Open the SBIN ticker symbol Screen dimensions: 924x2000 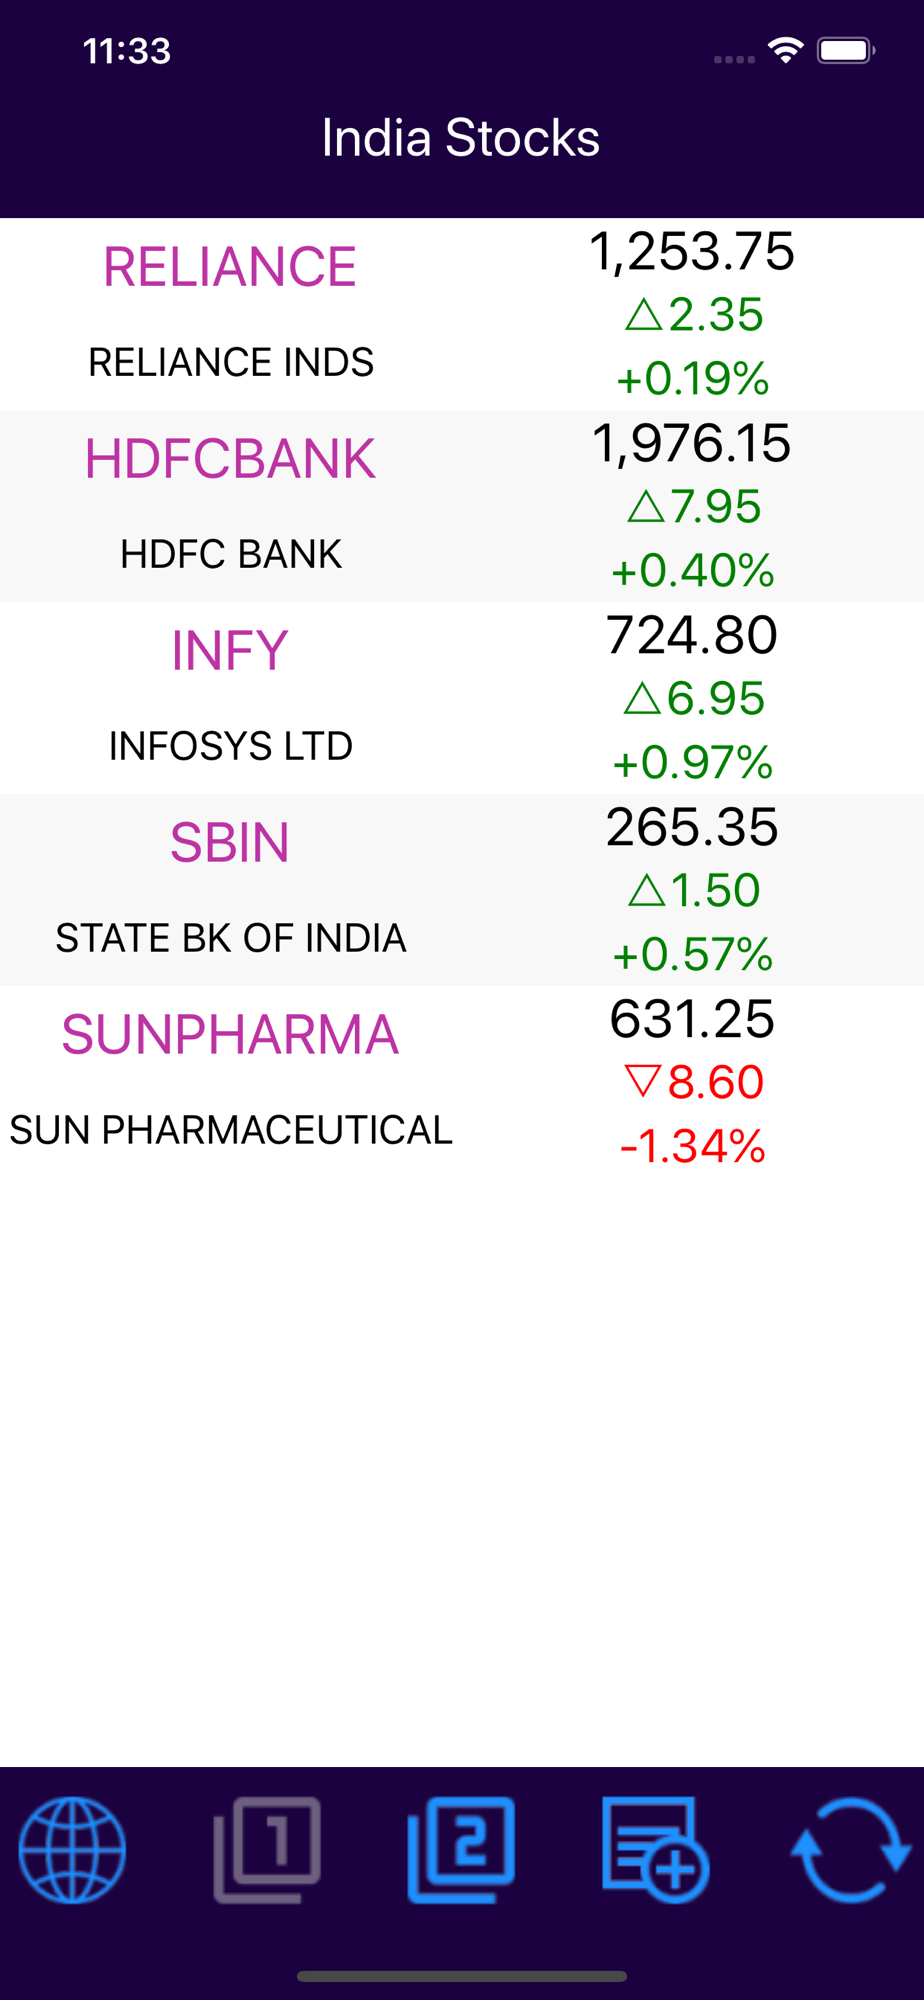click(230, 843)
